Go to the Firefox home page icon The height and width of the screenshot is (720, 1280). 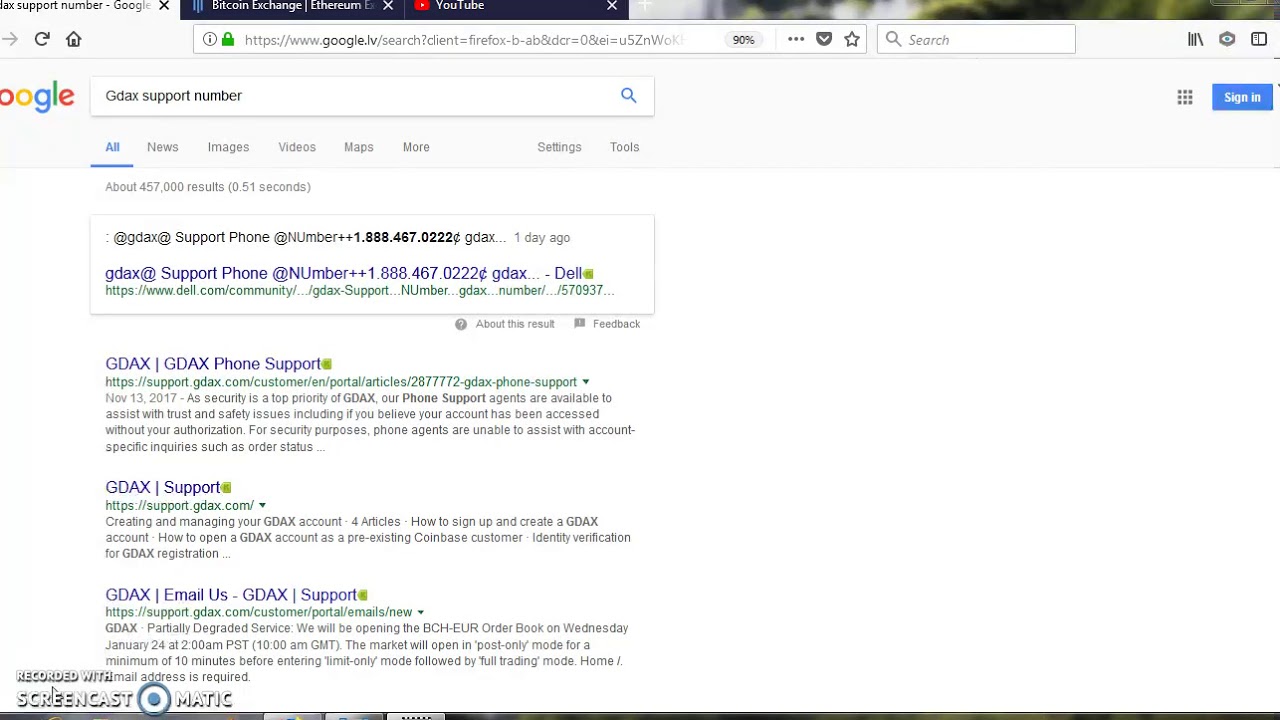pos(73,39)
